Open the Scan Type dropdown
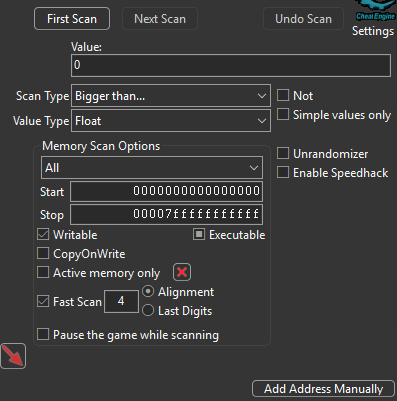 pyautogui.click(x=171, y=96)
